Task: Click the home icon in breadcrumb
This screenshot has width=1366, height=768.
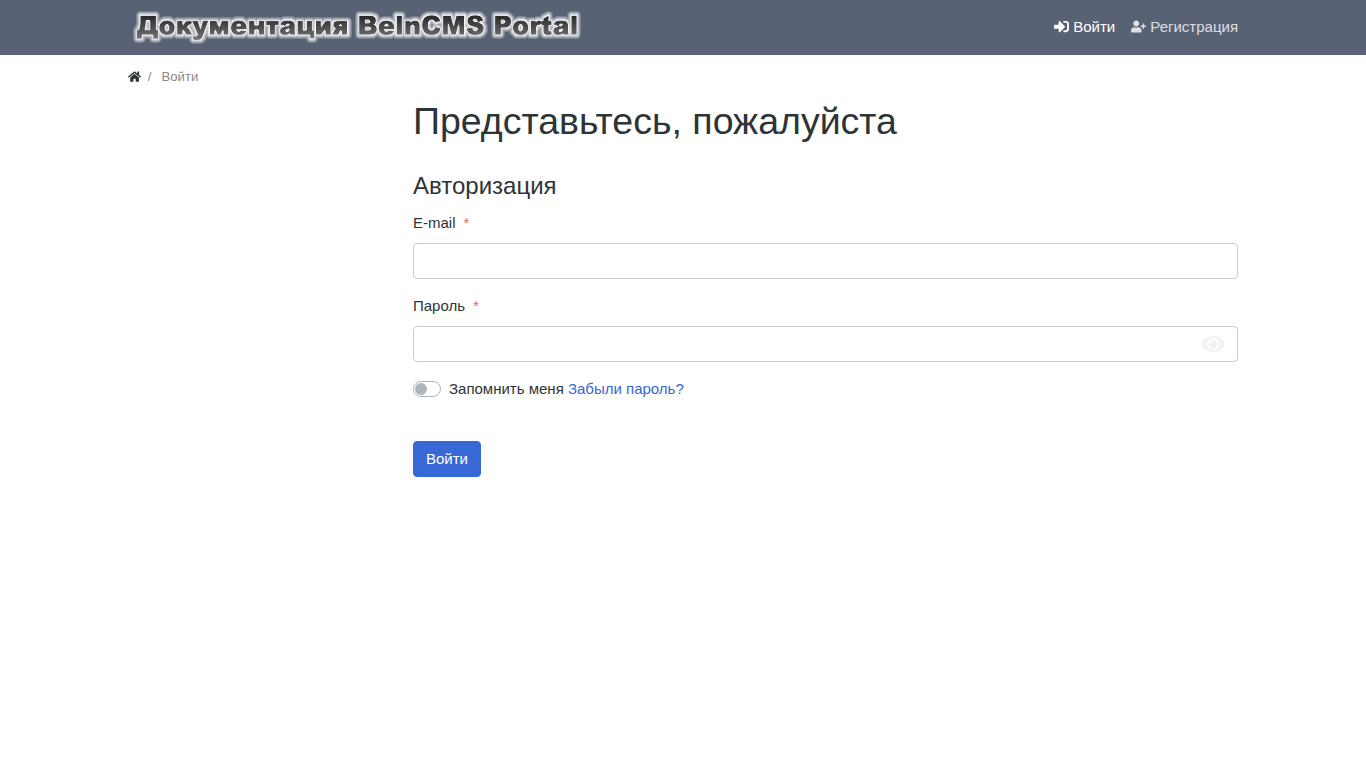Action: 134,77
